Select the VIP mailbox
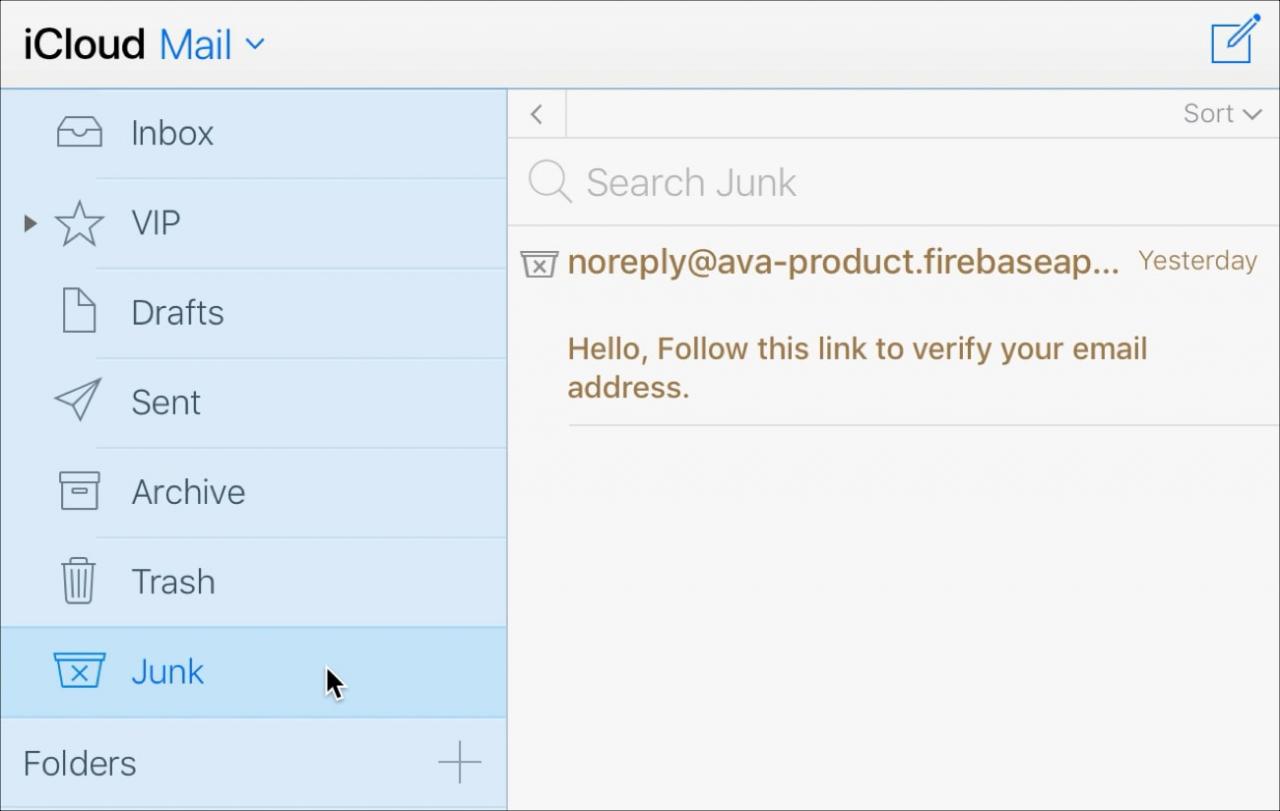The image size is (1280, 811). (254, 223)
